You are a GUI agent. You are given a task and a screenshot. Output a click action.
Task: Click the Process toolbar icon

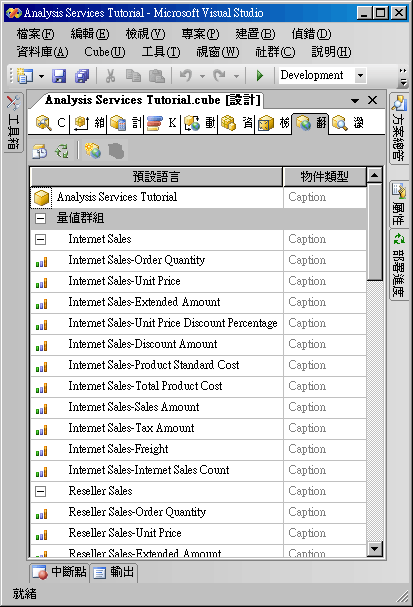pos(40,151)
